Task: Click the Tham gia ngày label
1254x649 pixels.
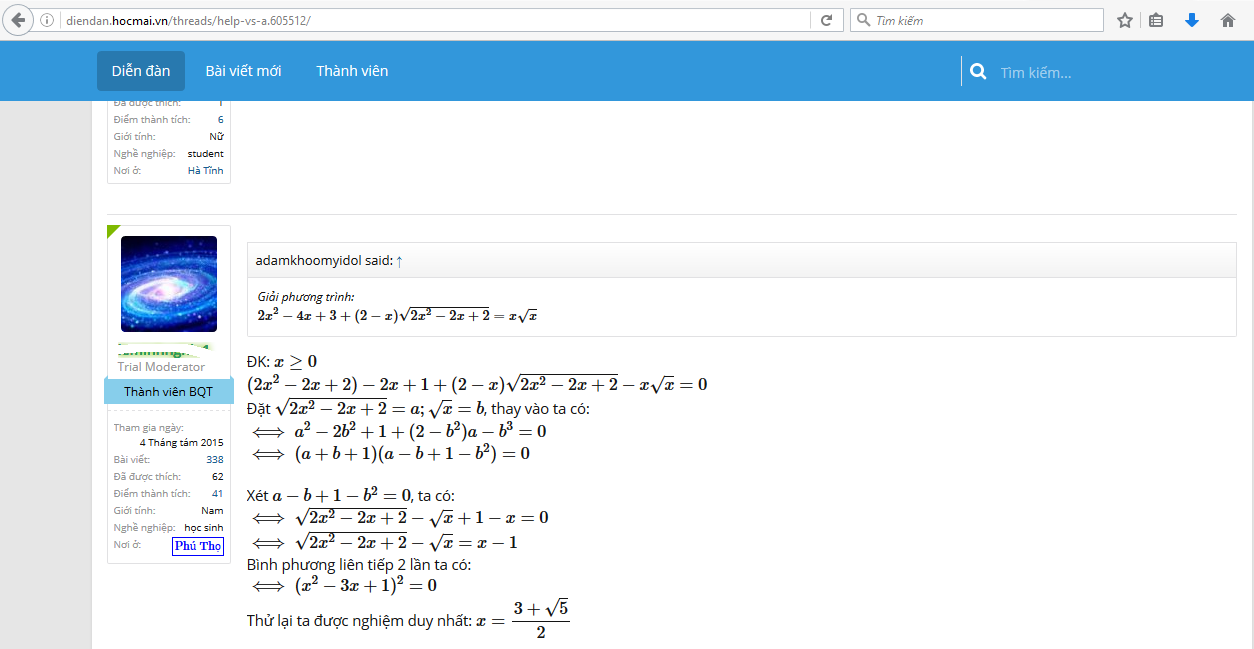Action: pos(148,428)
